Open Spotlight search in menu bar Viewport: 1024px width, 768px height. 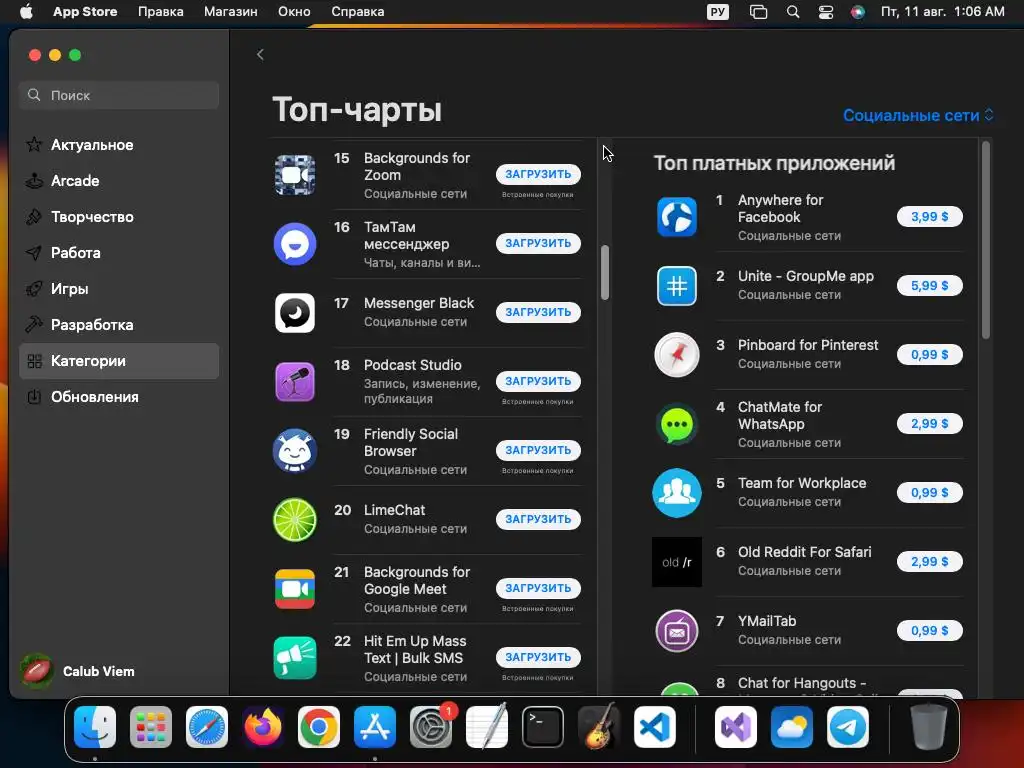click(x=793, y=12)
